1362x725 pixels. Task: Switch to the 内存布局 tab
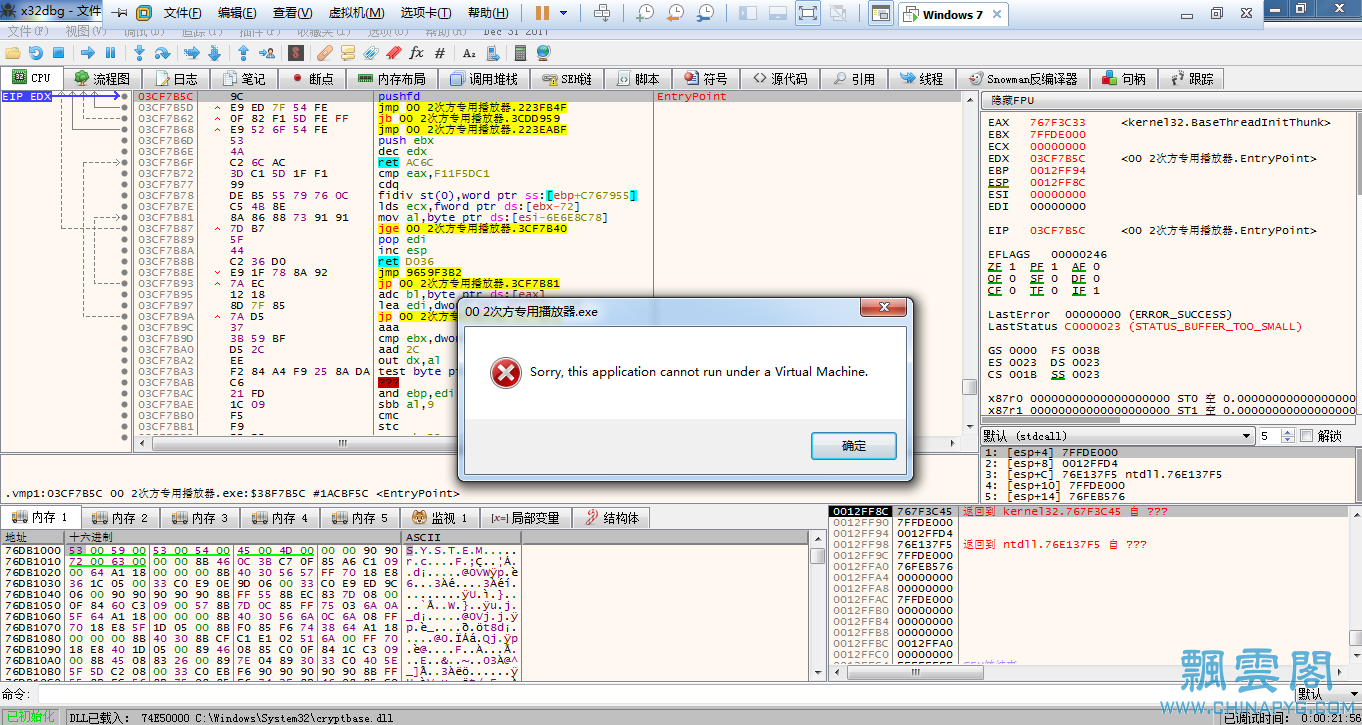click(x=392, y=78)
